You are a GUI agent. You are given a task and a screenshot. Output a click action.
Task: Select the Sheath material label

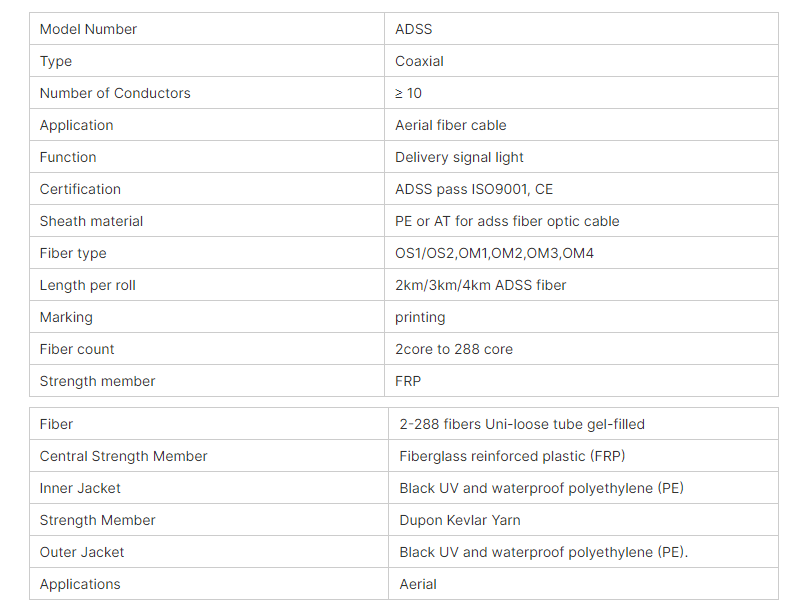(x=91, y=221)
